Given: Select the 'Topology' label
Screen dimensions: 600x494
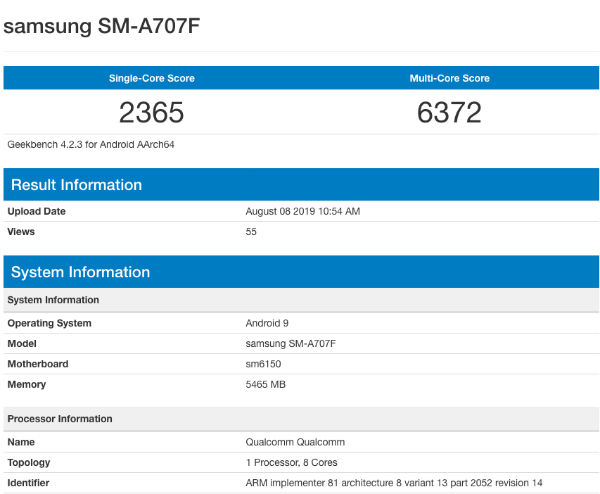Looking at the screenshot, I should 29,463.
